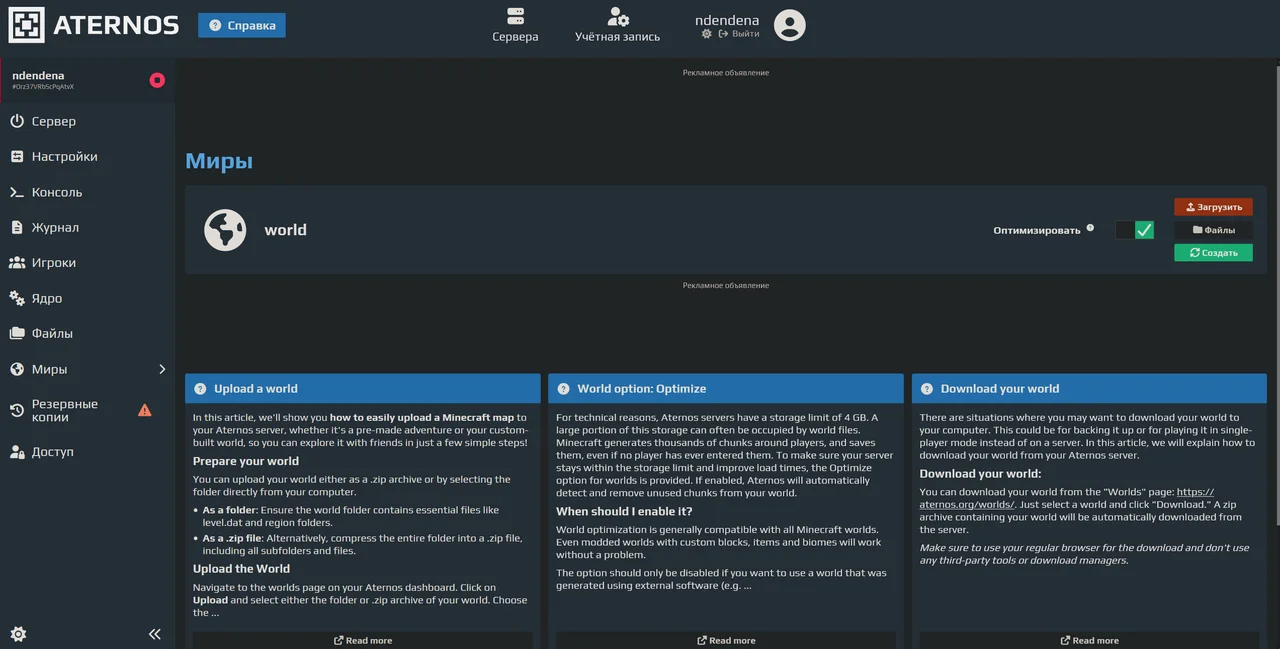
Task: Select the world name text
Action: pos(285,230)
